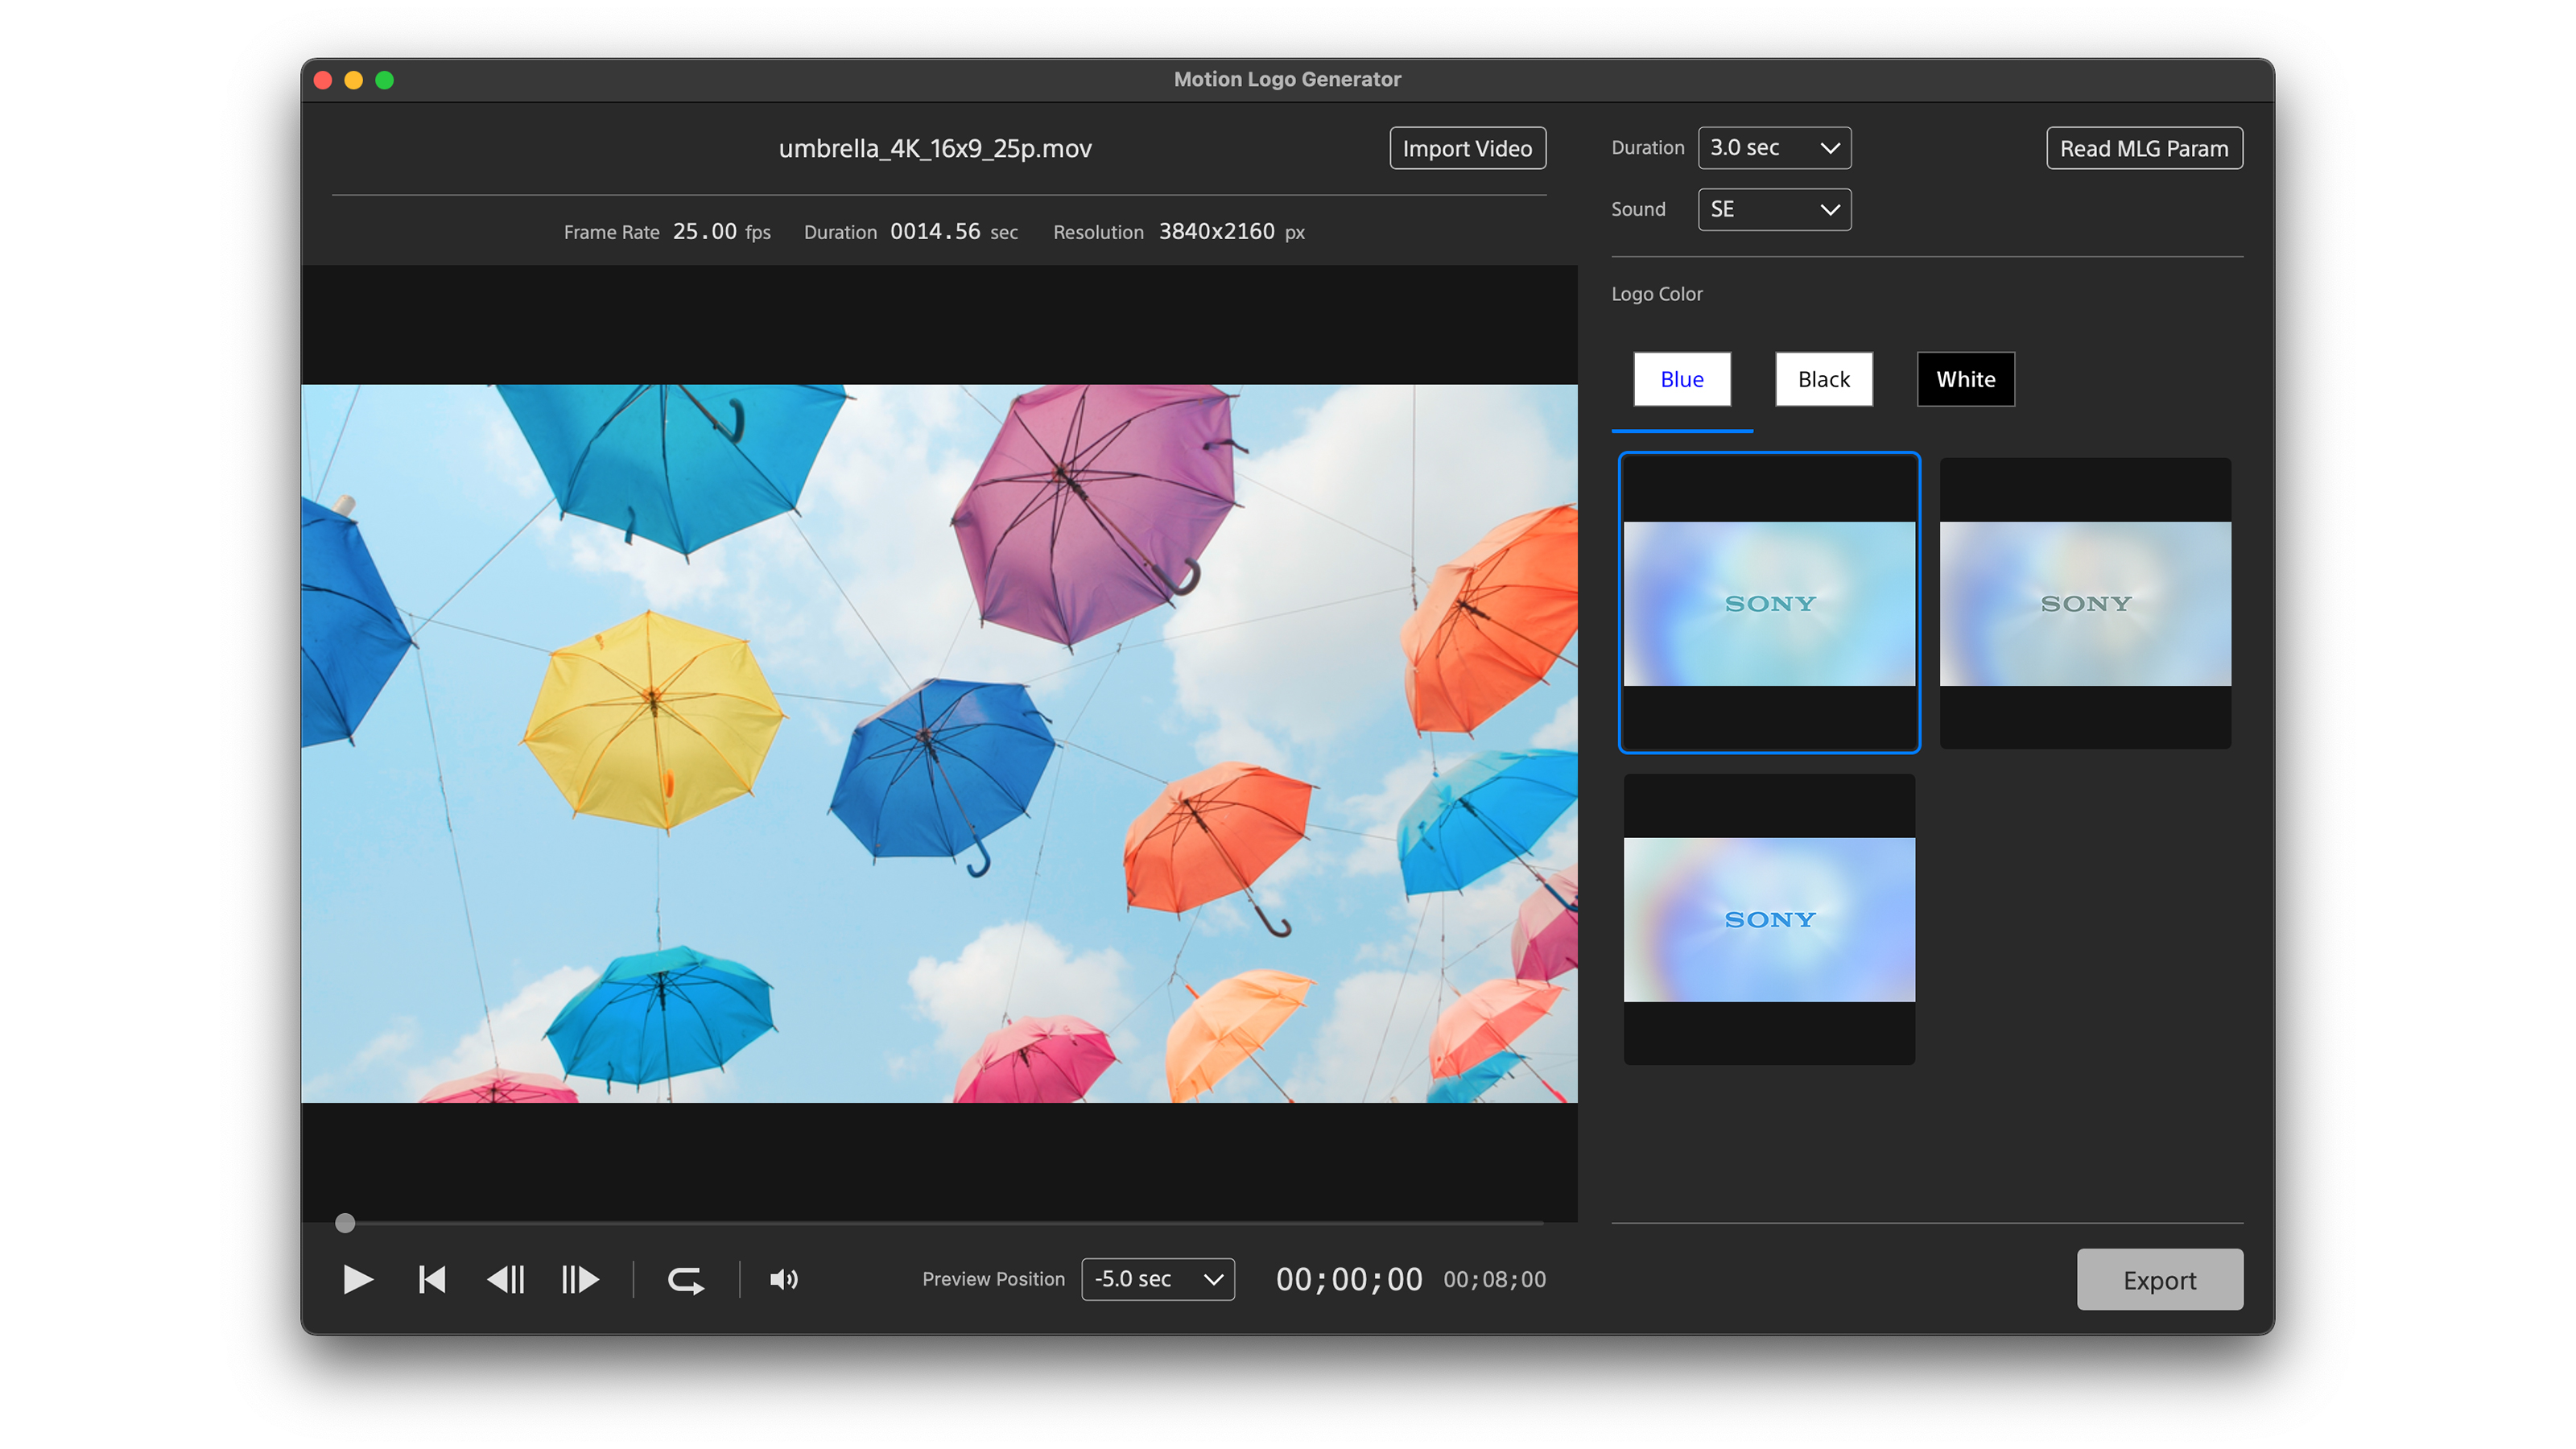Viewport: 2576px width, 1449px height.
Task: Click the filename umbrella_4K_16x9_25p.mov
Action: tap(935, 148)
